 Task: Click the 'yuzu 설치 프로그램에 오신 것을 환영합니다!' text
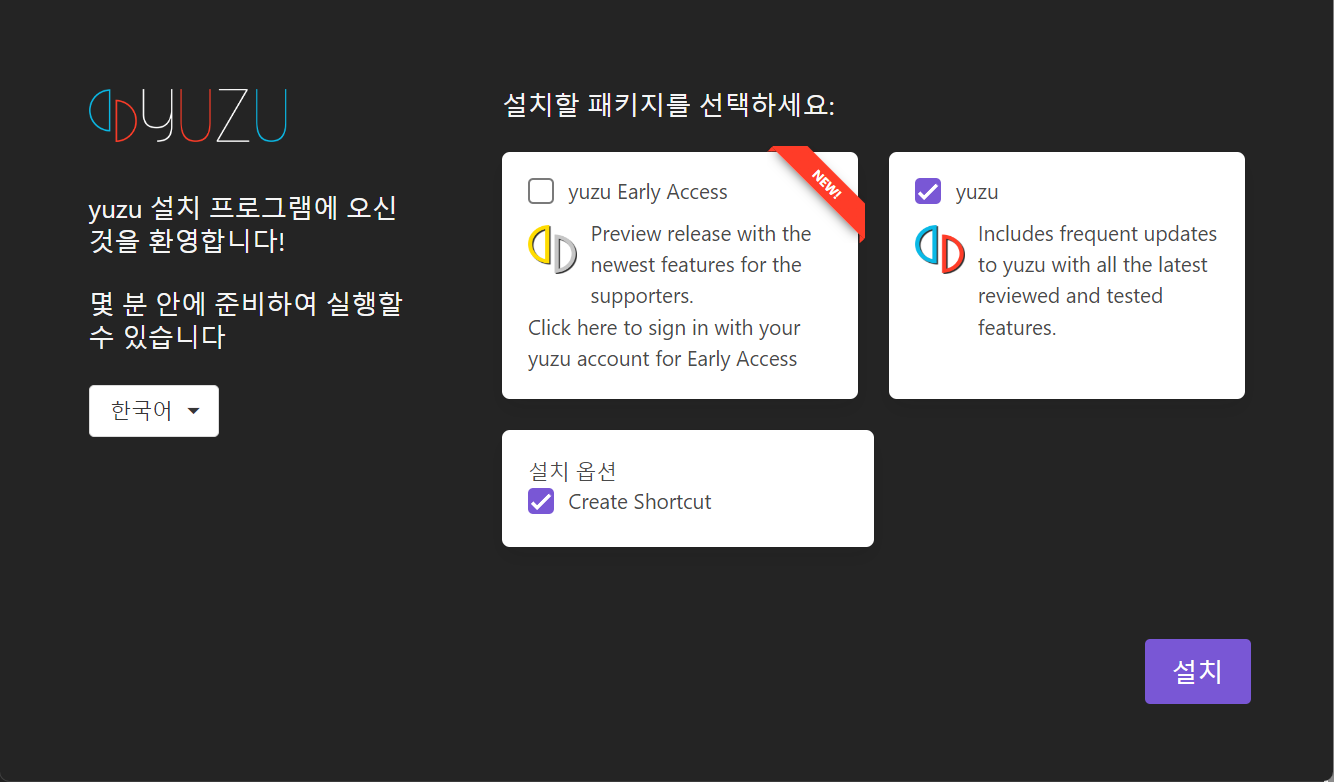tap(243, 224)
